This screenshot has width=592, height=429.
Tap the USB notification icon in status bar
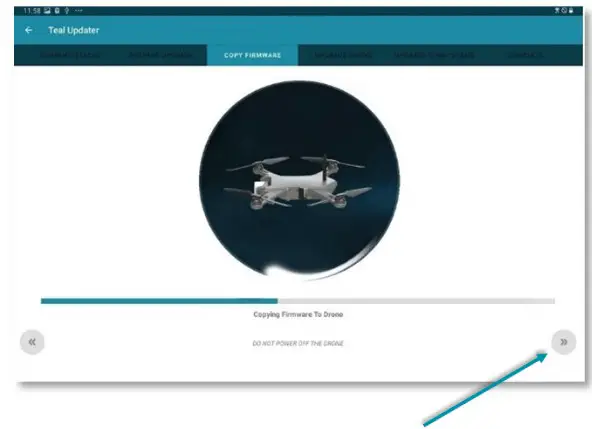pyautogui.click(x=66, y=11)
